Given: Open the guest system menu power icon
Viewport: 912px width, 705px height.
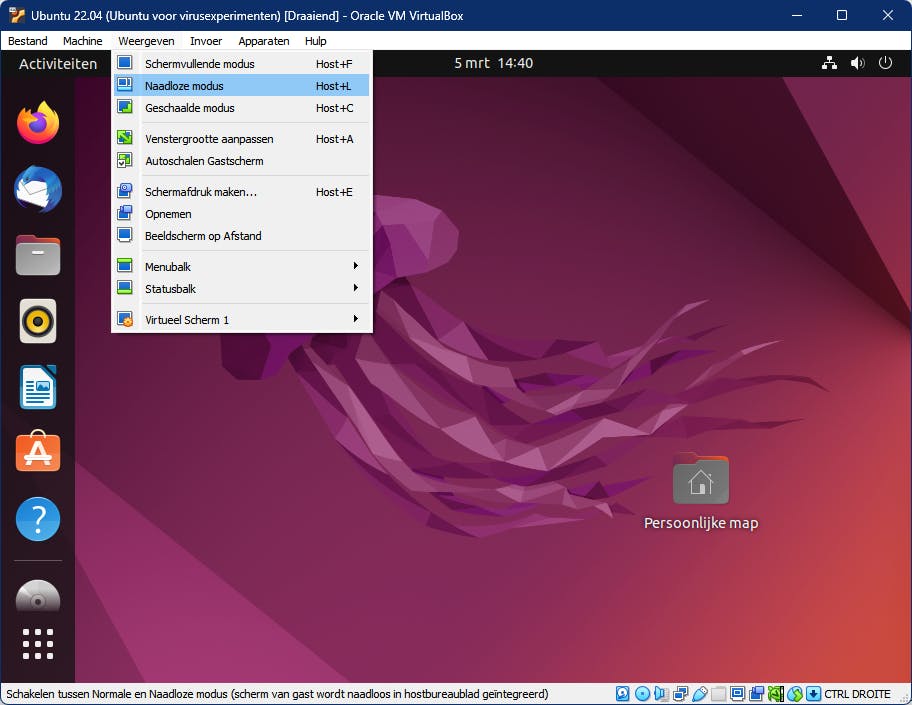Looking at the screenshot, I should tap(885, 63).
